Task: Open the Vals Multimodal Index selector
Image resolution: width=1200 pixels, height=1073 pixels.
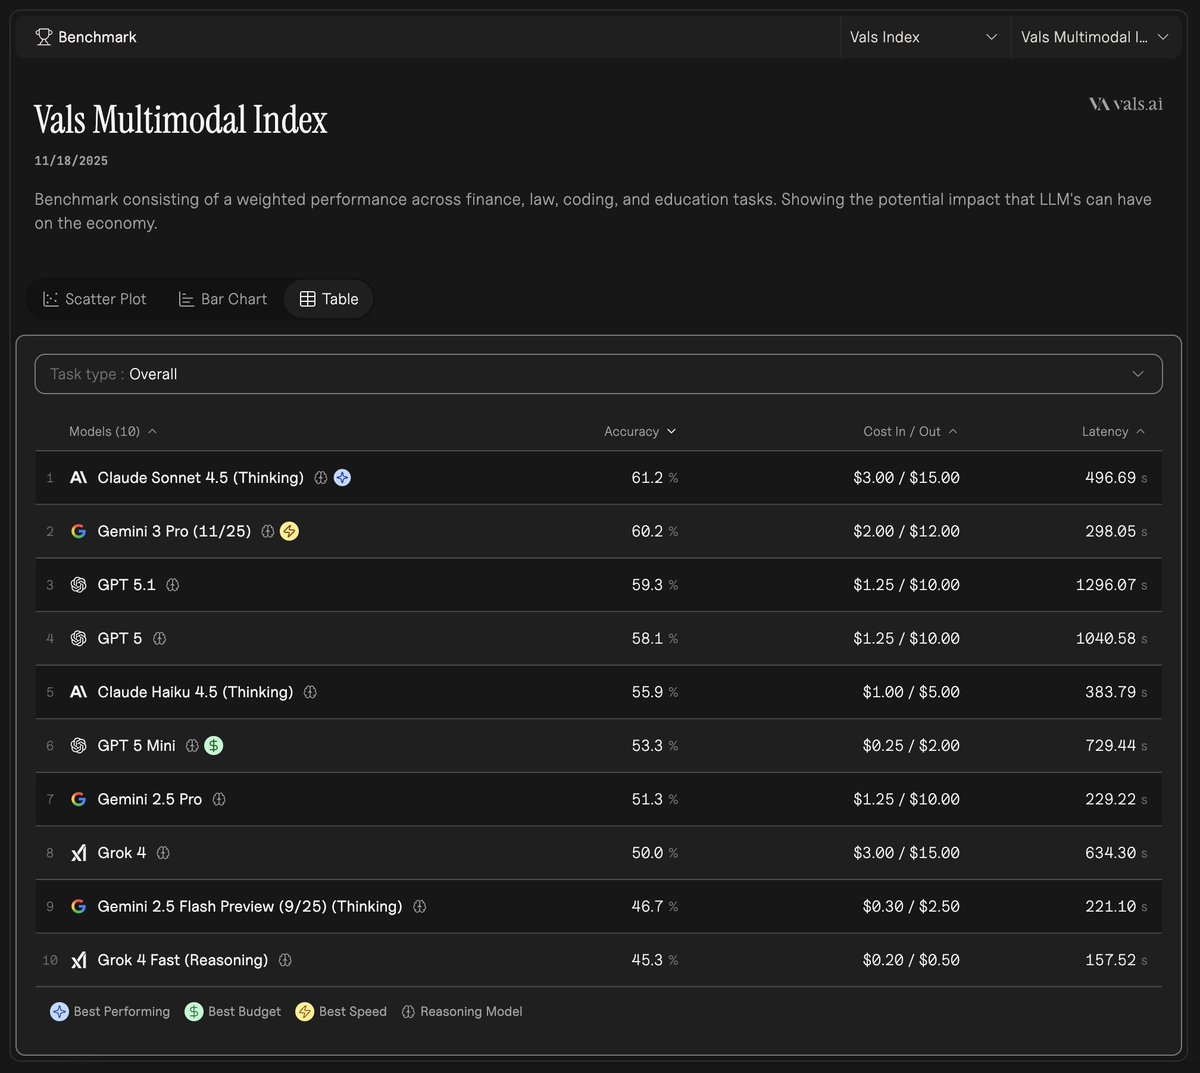Action: (x=1096, y=36)
